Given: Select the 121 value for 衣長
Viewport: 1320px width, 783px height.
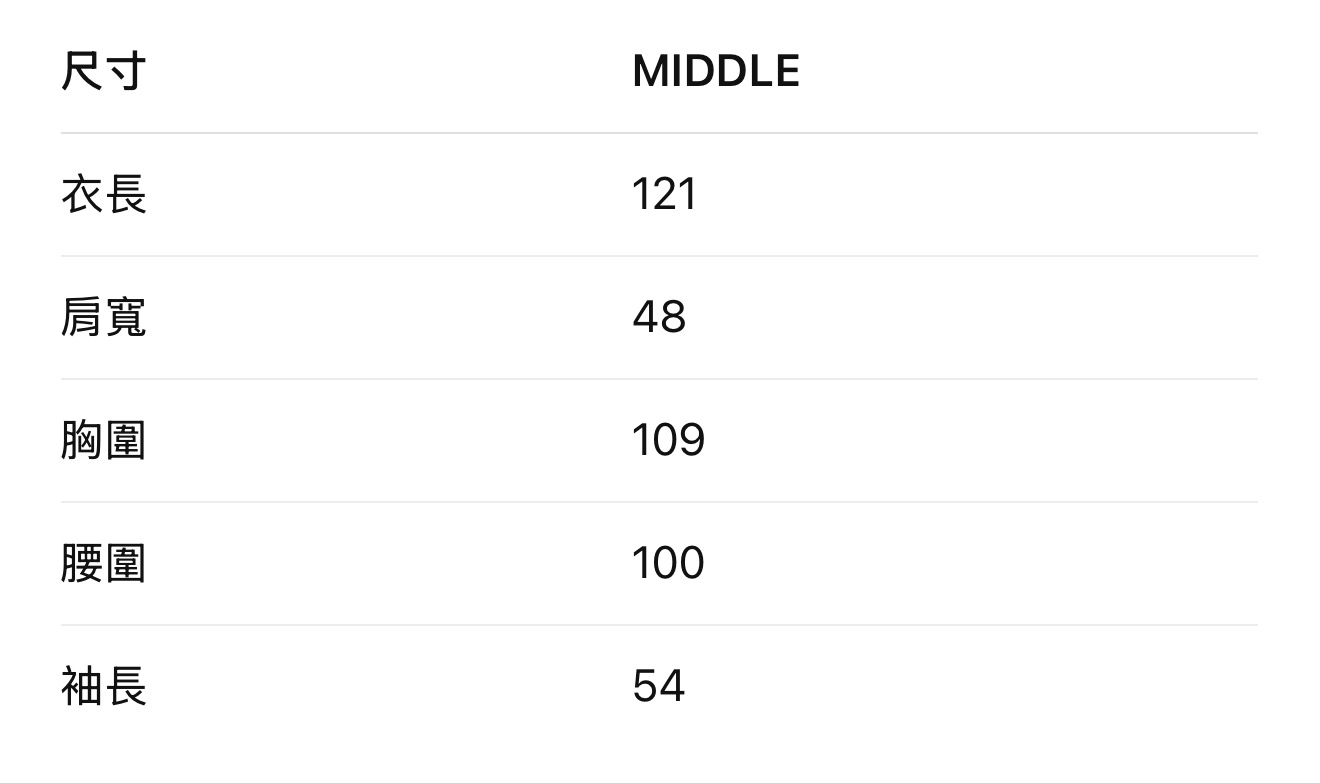Looking at the screenshot, I should pos(664,194).
